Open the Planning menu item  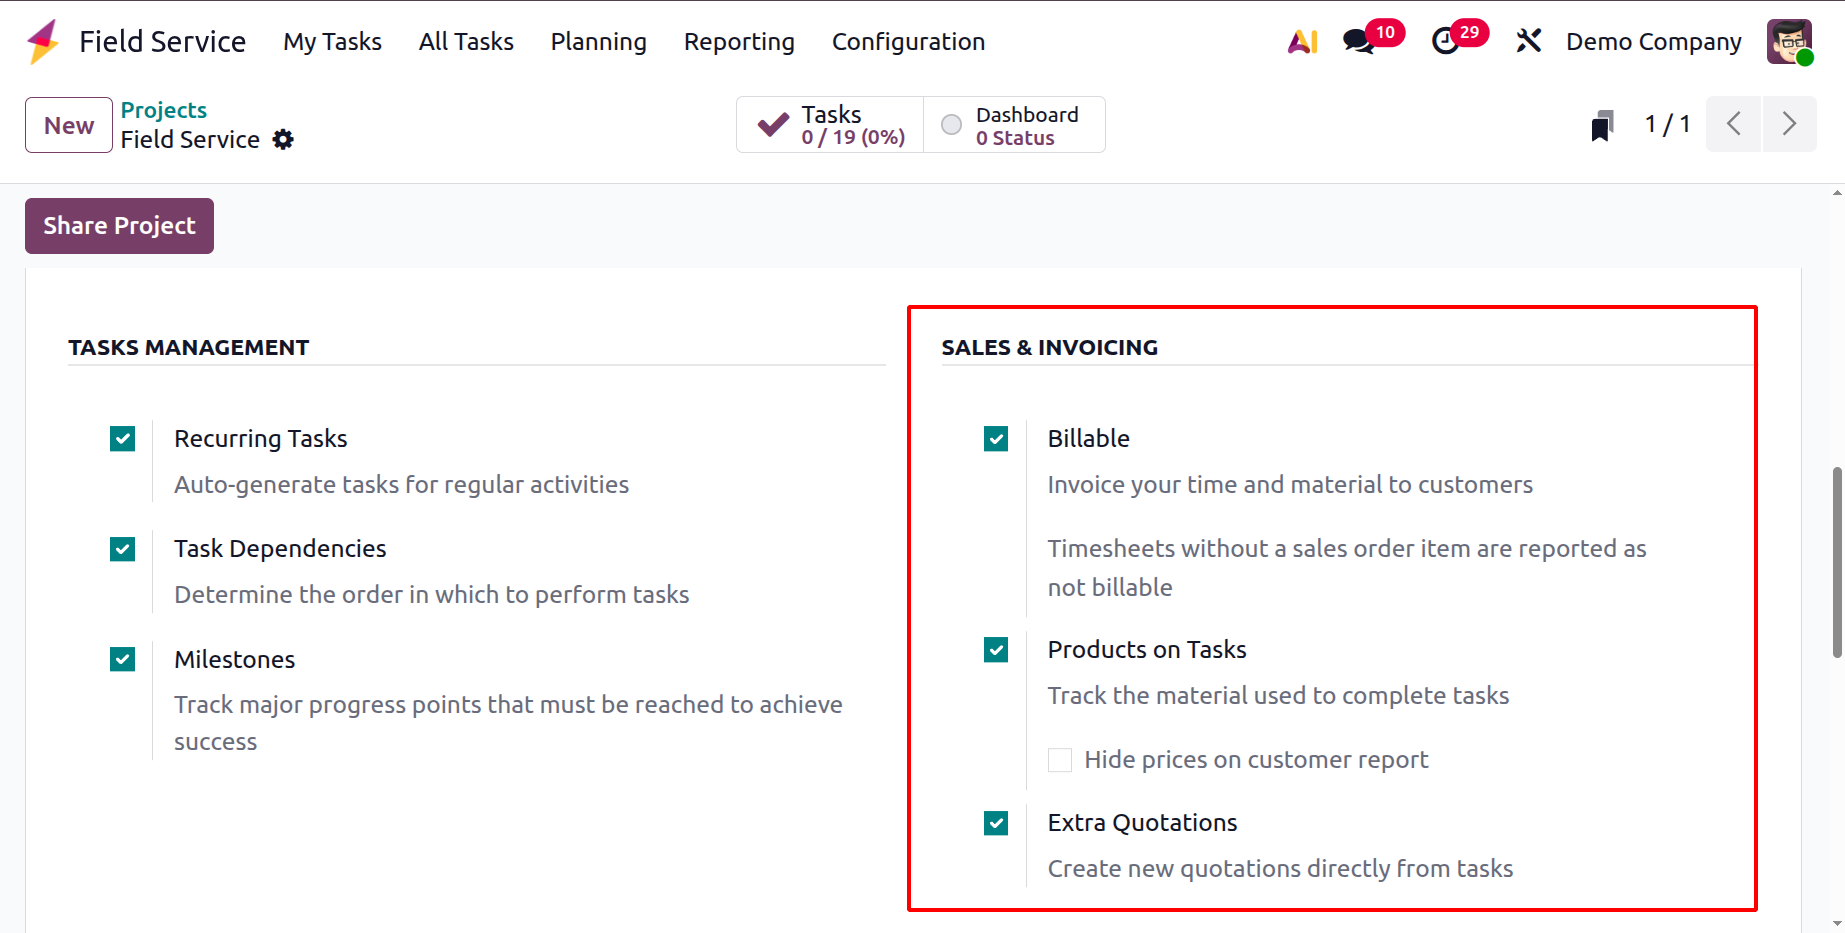tap(598, 42)
